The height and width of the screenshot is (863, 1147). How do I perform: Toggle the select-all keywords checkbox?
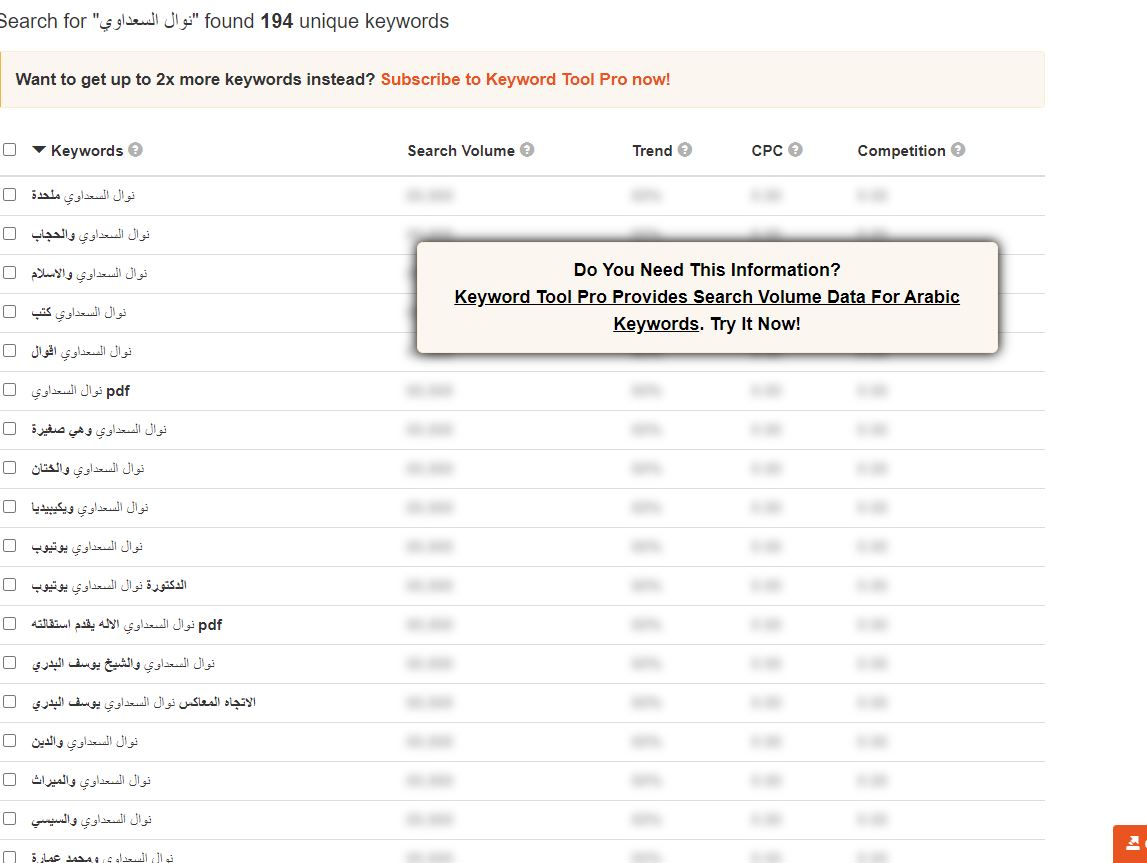click(10, 150)
